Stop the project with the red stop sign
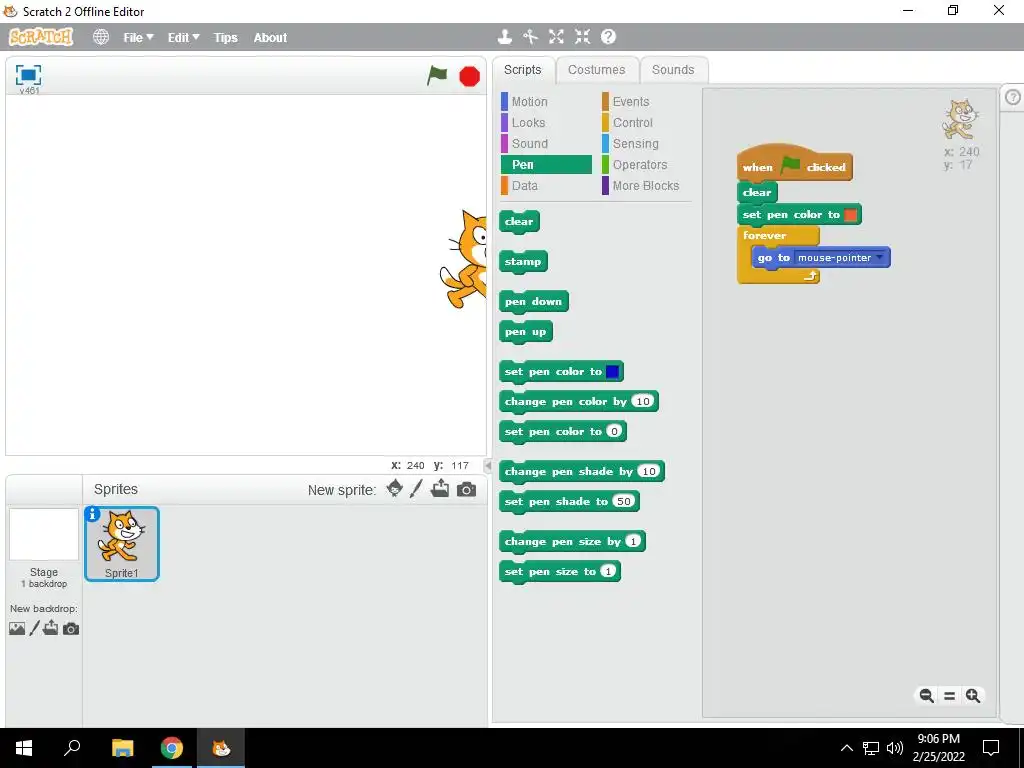 [x=469, y=76]
